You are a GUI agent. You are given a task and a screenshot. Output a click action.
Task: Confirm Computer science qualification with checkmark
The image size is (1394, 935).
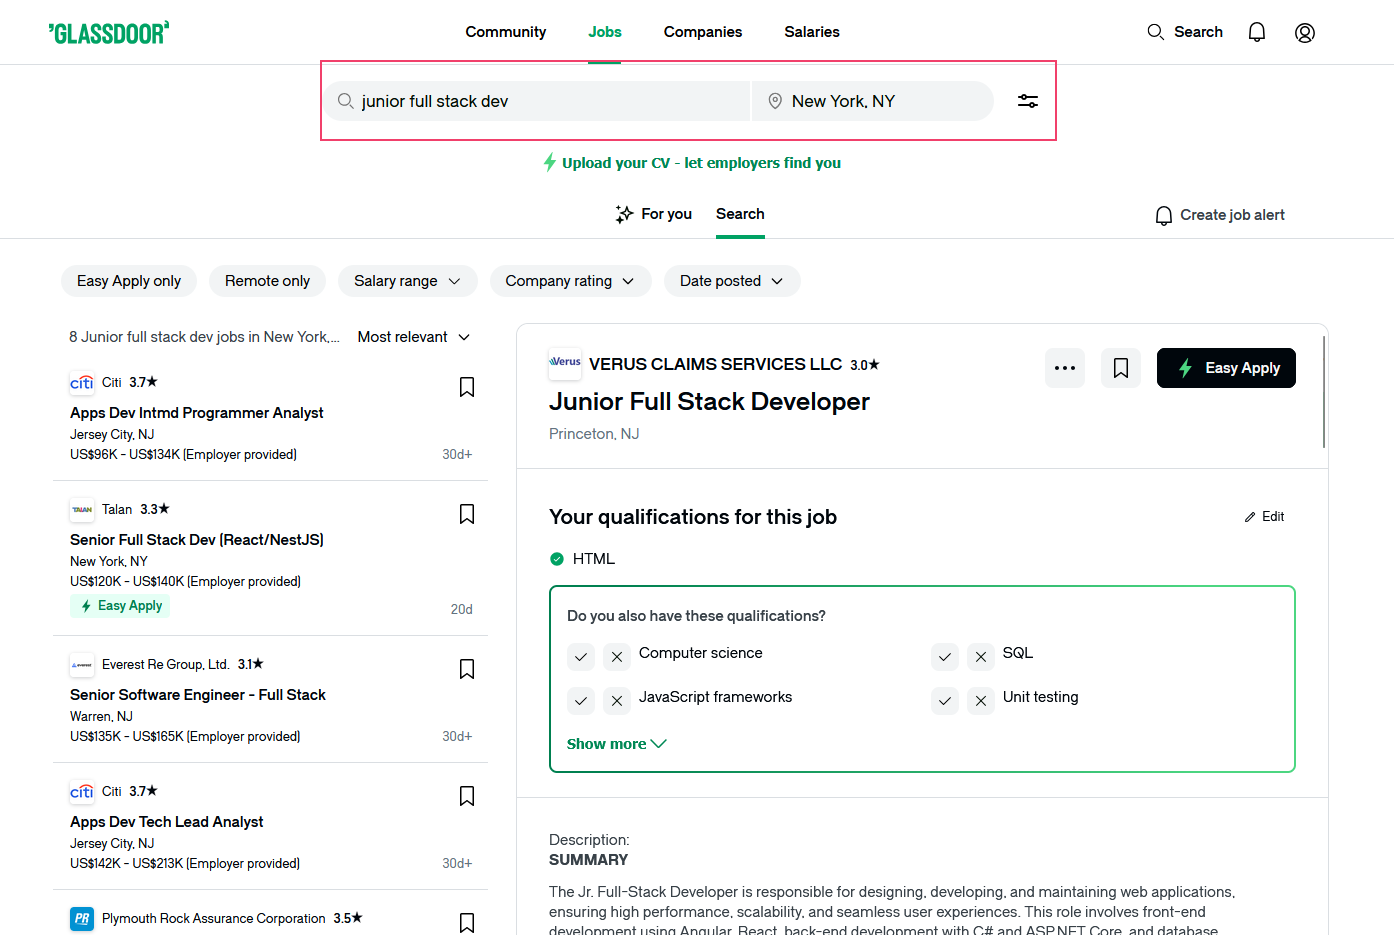pos(581,657)
